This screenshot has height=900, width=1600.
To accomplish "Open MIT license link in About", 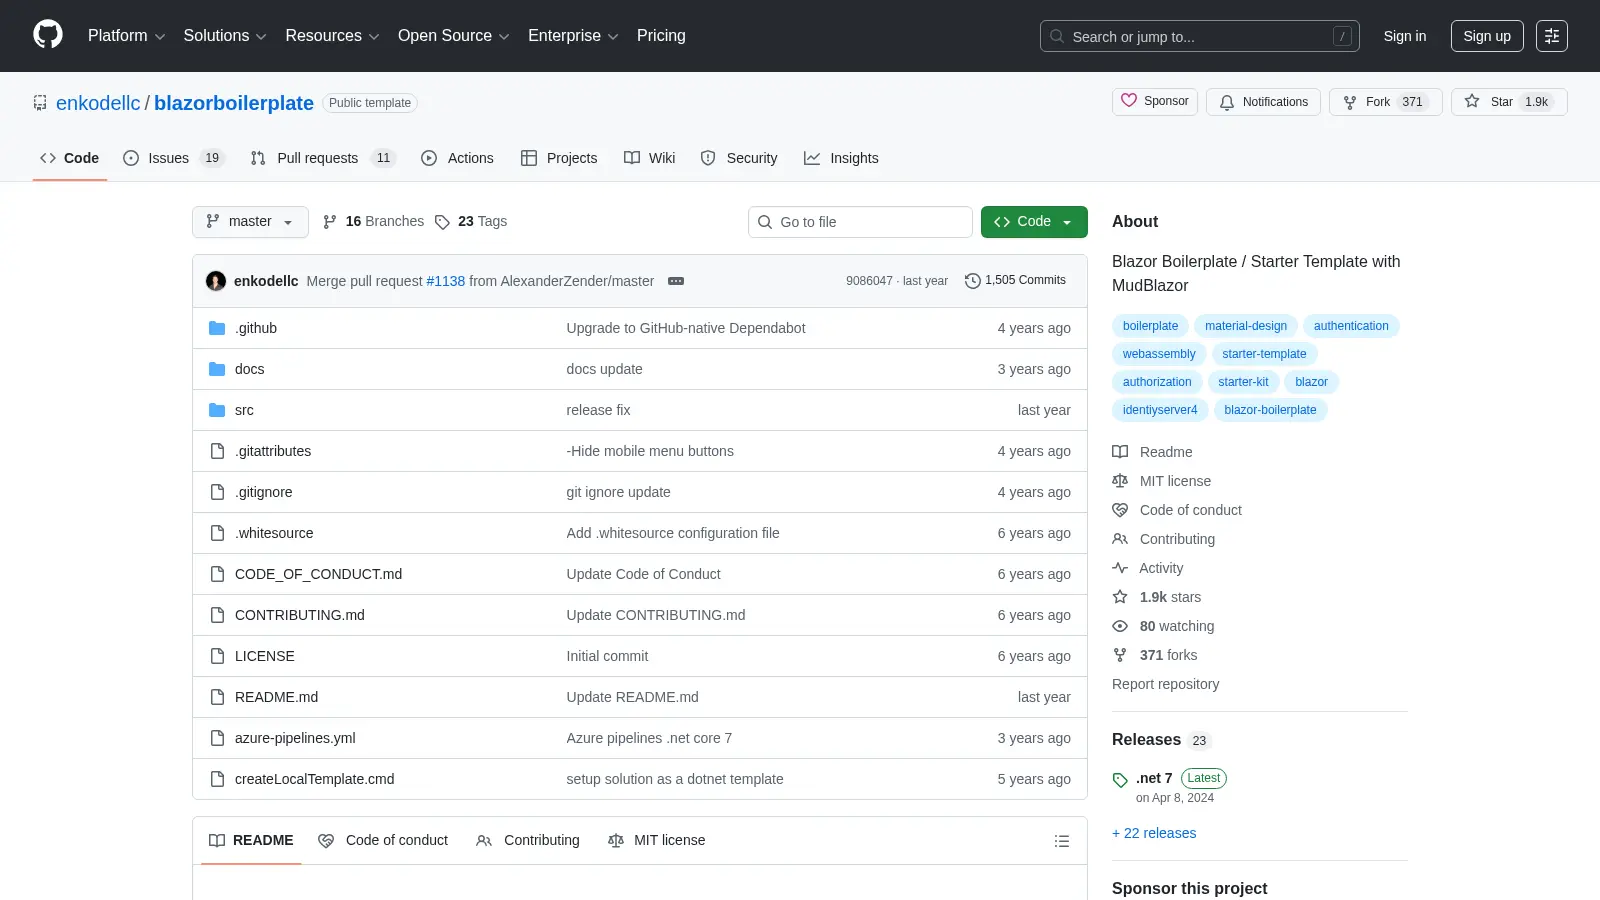I will (1162, 481).
